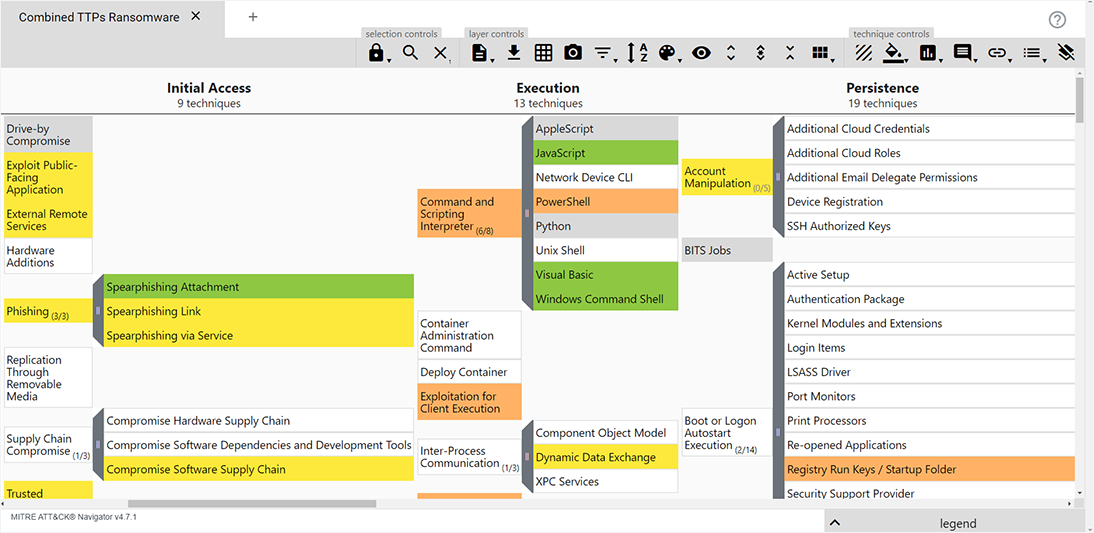Add a new layer tab
Screen dimensions: 1094x533
(x=253, y=17)
